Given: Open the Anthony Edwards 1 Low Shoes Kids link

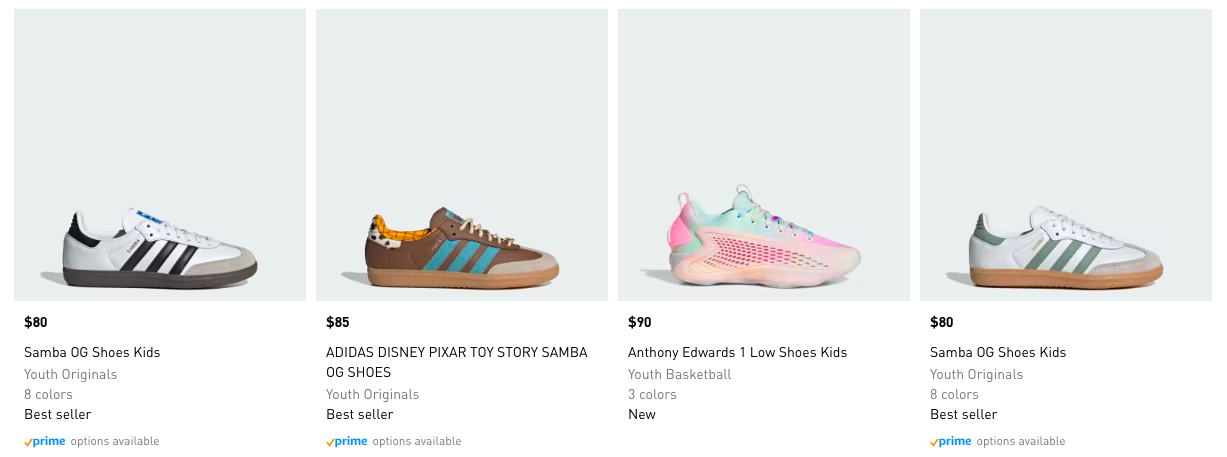Looking at the screenshot, I should [737, 352].
